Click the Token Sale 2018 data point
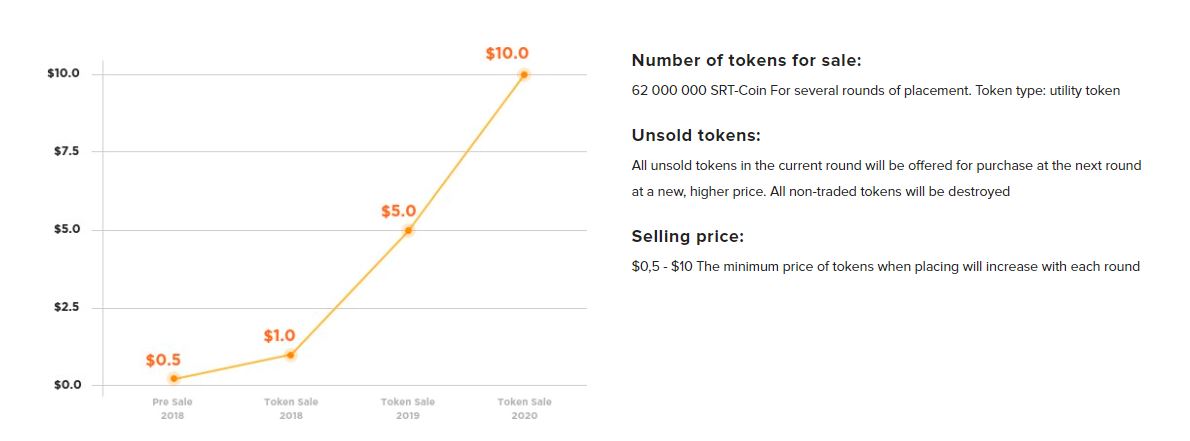The height and width of the screenshot is (441, 1190). click(x=291, y=355)
